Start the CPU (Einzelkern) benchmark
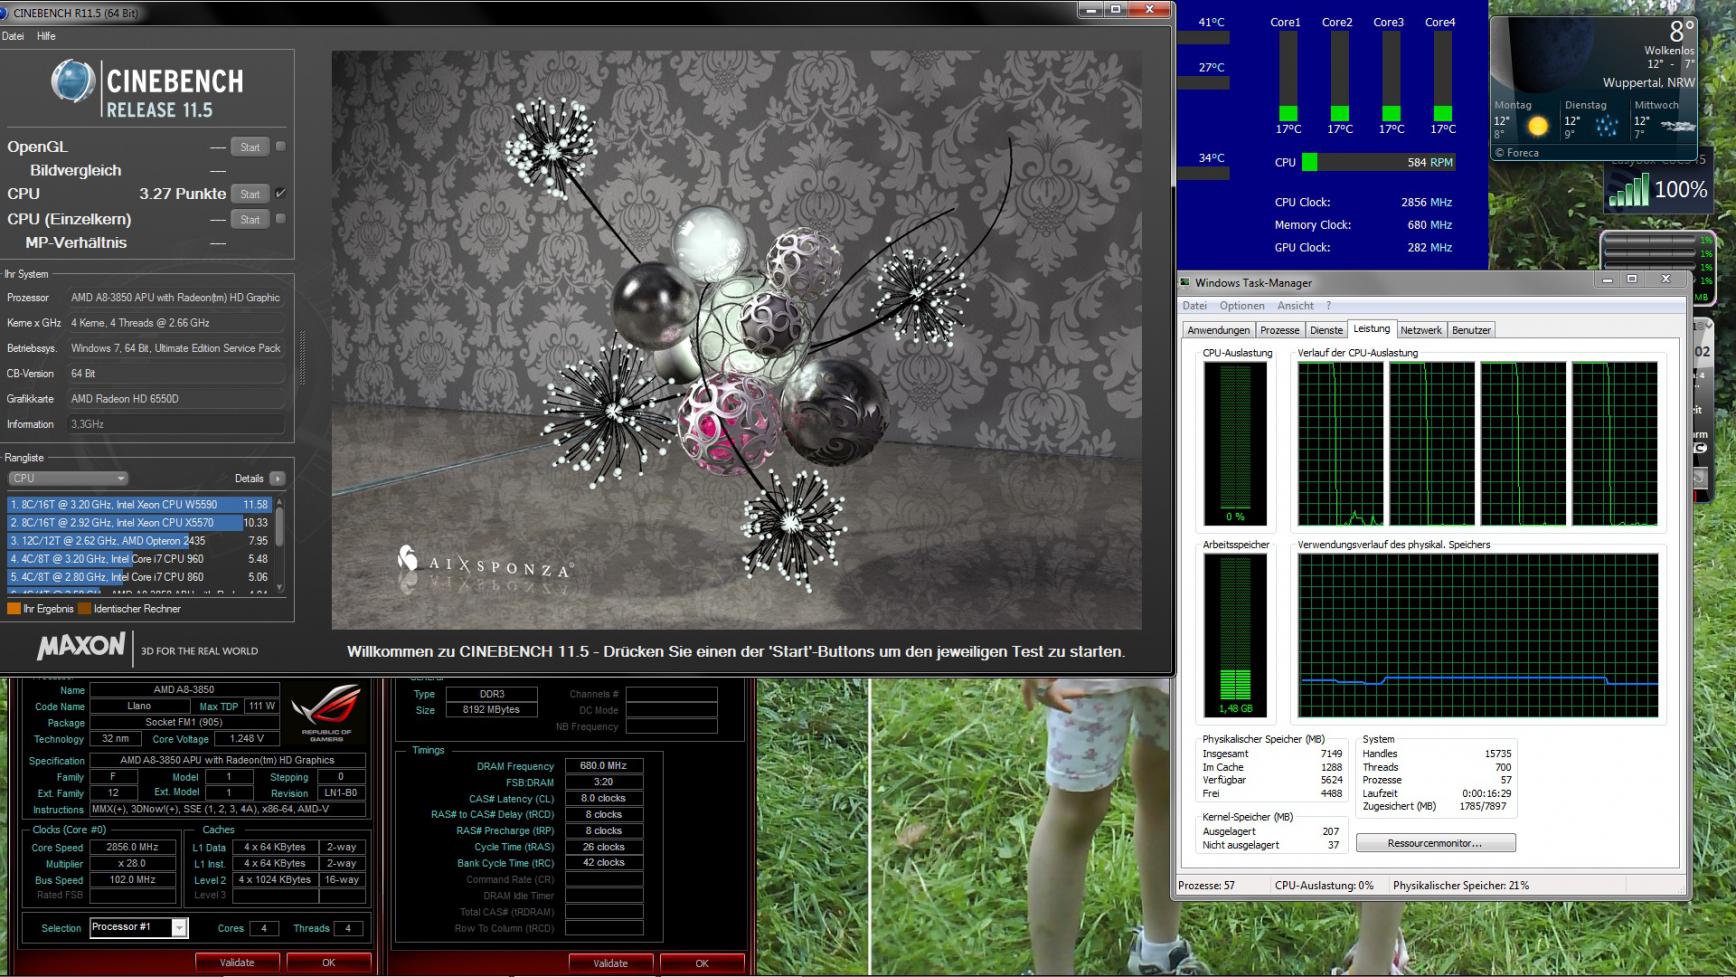Screen dimensions: 1736x977 point(250,219)
